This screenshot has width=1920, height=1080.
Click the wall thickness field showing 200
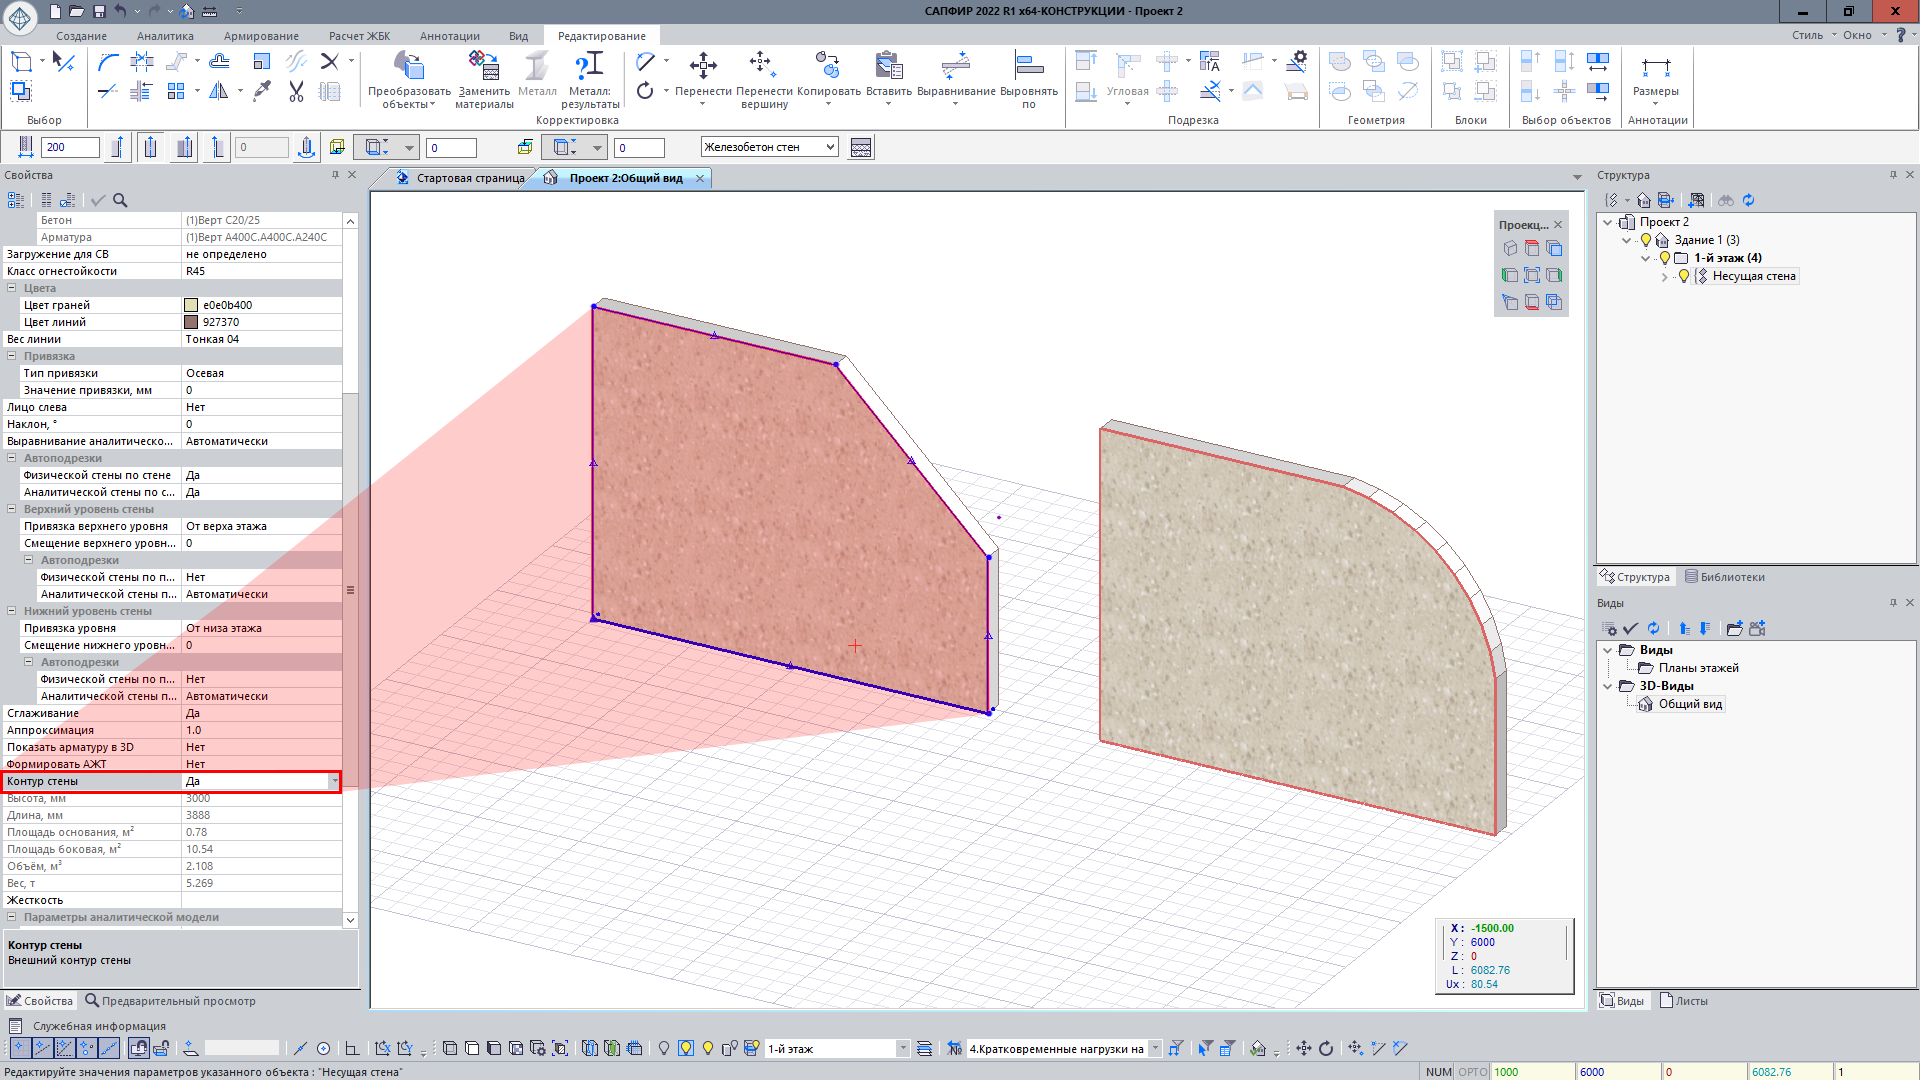(x=70, y=147)
